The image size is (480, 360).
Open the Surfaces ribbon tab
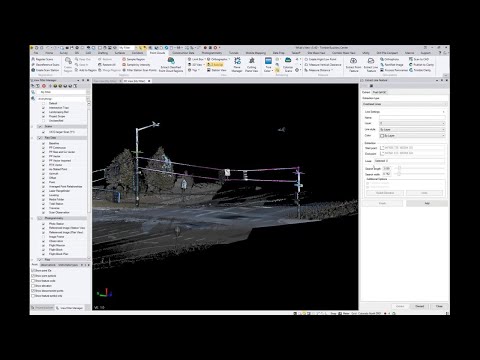point(120,53)
